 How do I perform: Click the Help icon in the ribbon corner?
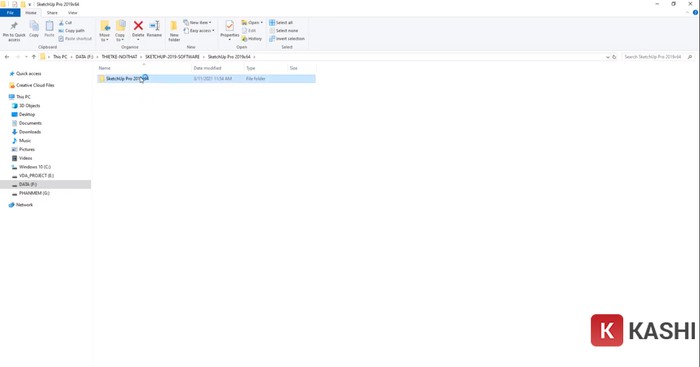tap(695, 13)
